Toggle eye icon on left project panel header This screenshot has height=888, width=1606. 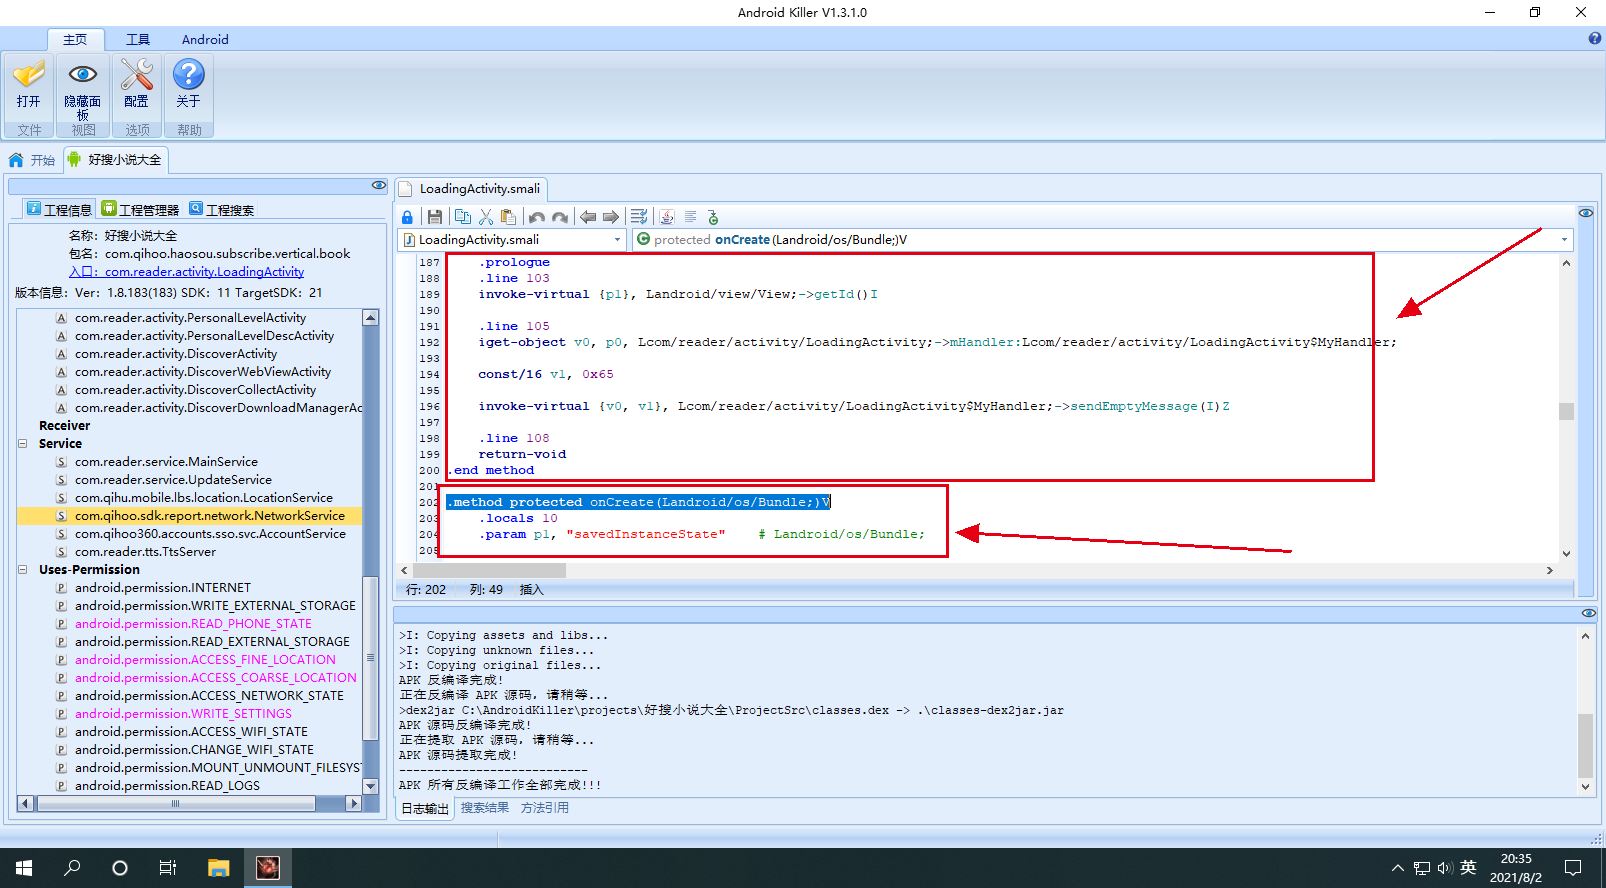coord(379,185)
